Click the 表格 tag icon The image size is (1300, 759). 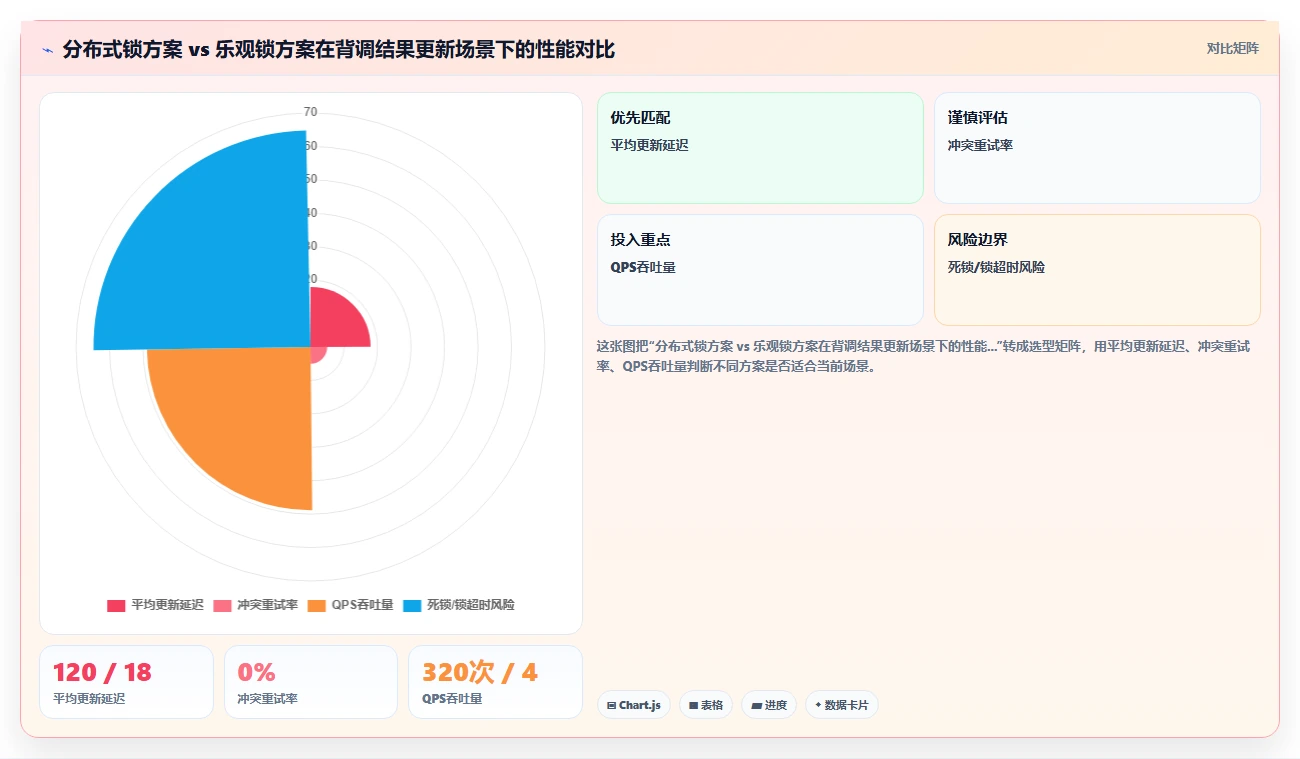pyautogui.click(x=693, y=705)
